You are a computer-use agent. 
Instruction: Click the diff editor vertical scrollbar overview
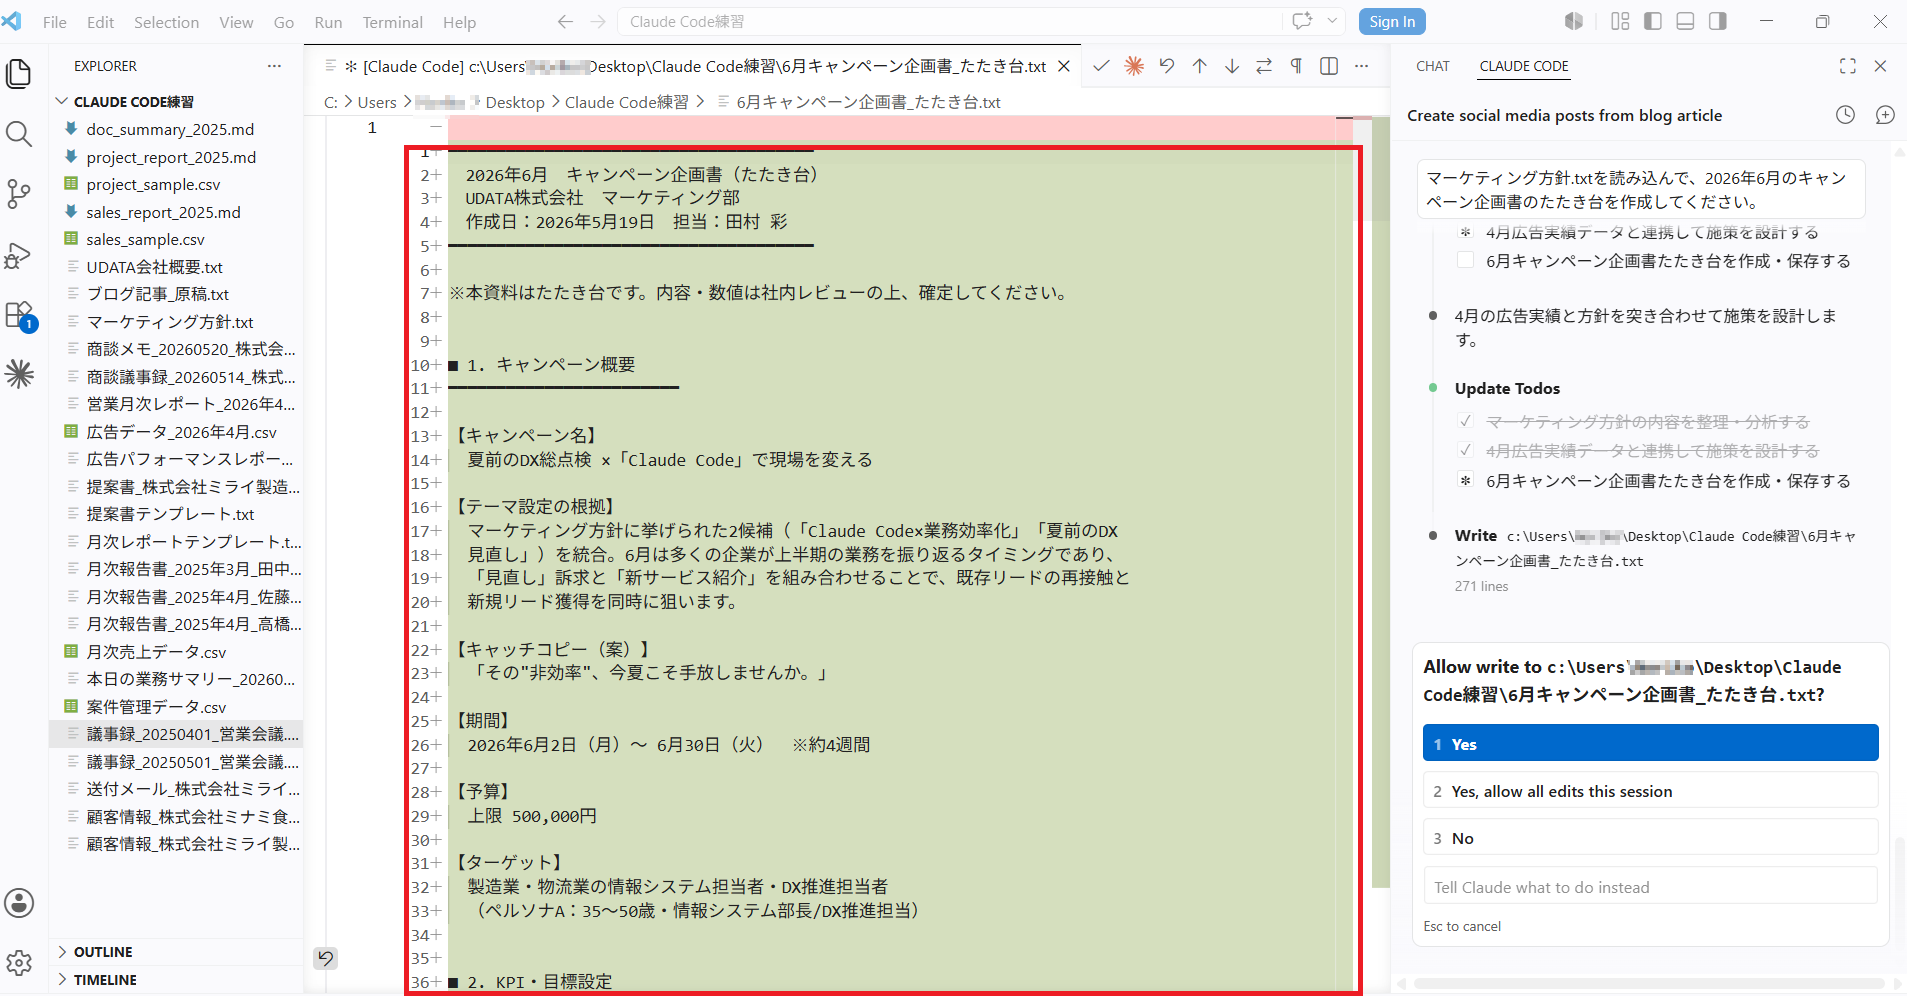click(x=1381, y=500)
